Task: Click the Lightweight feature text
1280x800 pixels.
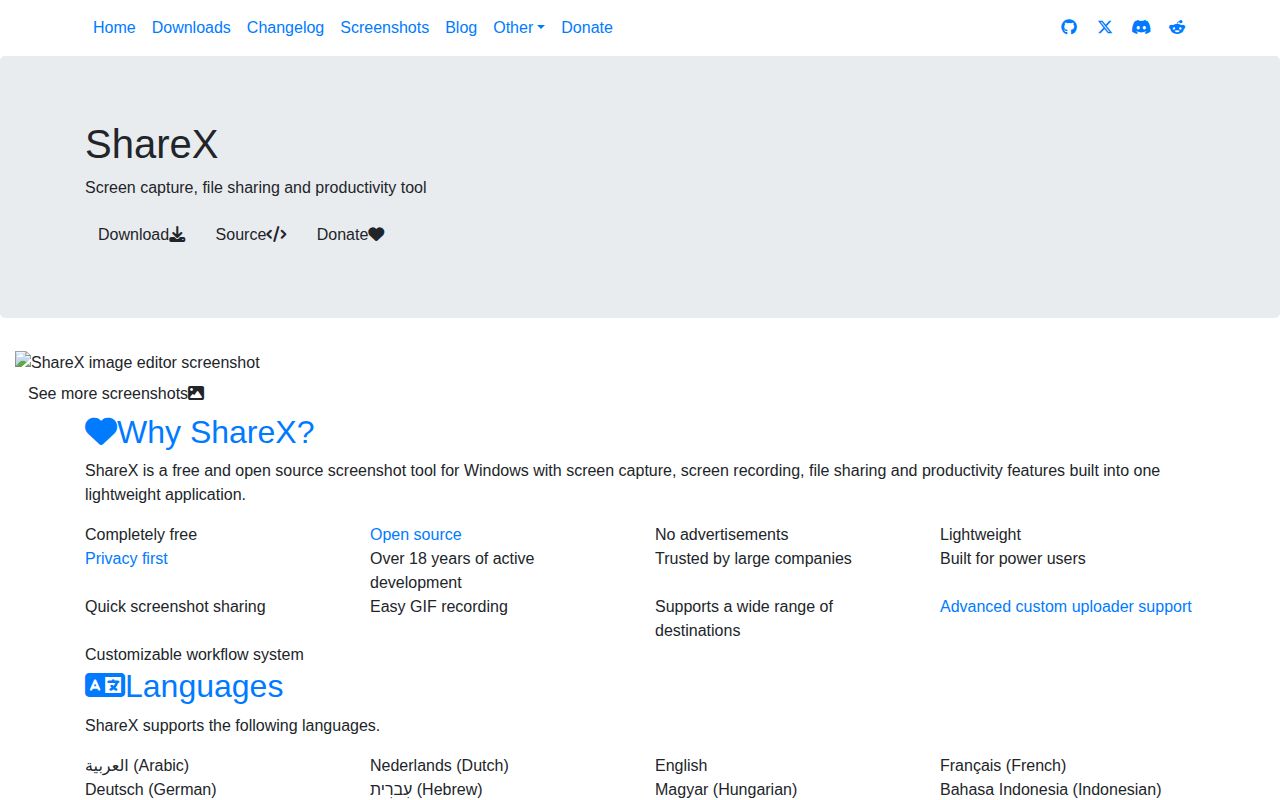Action: click(980, 534)
